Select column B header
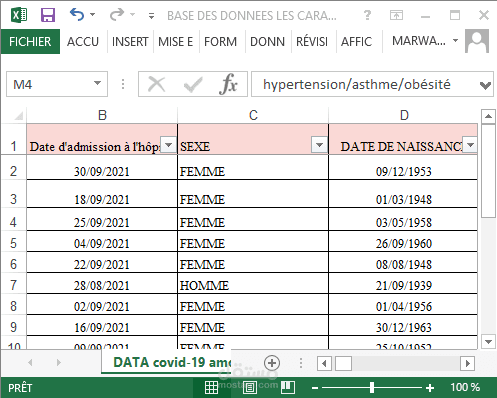 coord(102,115)
